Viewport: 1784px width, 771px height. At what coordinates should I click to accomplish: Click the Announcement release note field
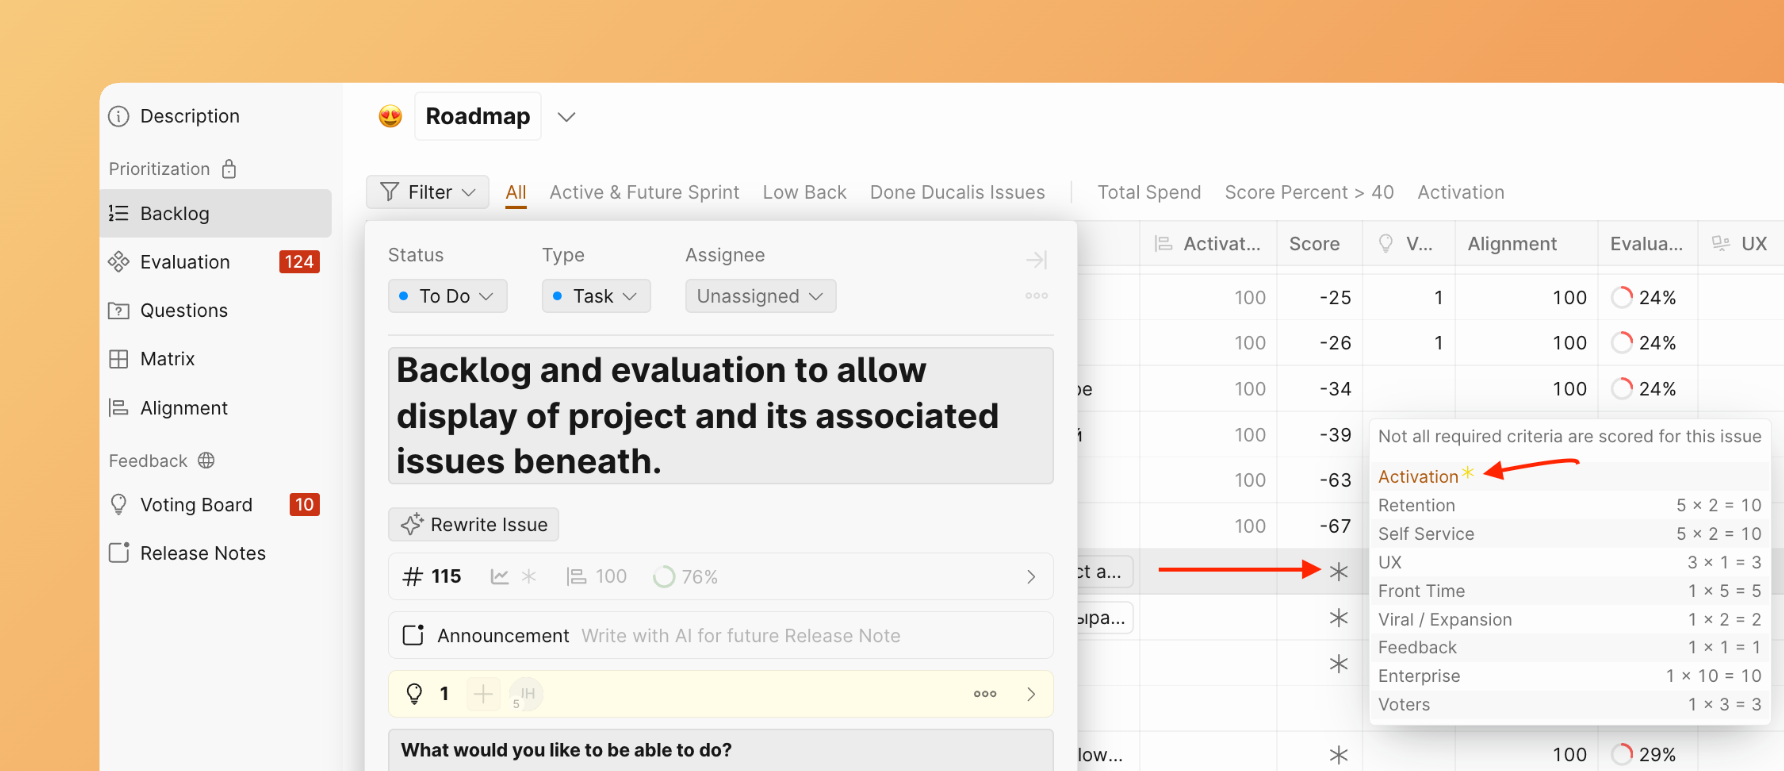(x=740, y=636)
